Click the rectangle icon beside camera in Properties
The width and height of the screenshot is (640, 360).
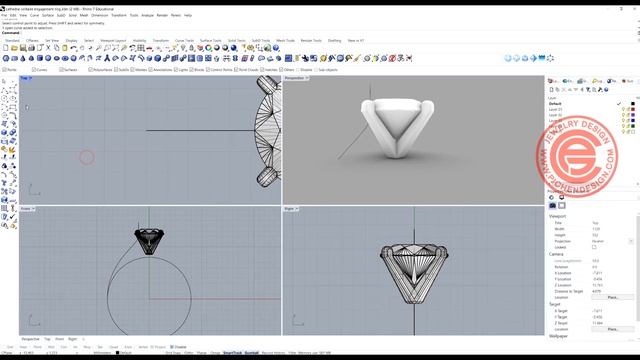point(562,206)
